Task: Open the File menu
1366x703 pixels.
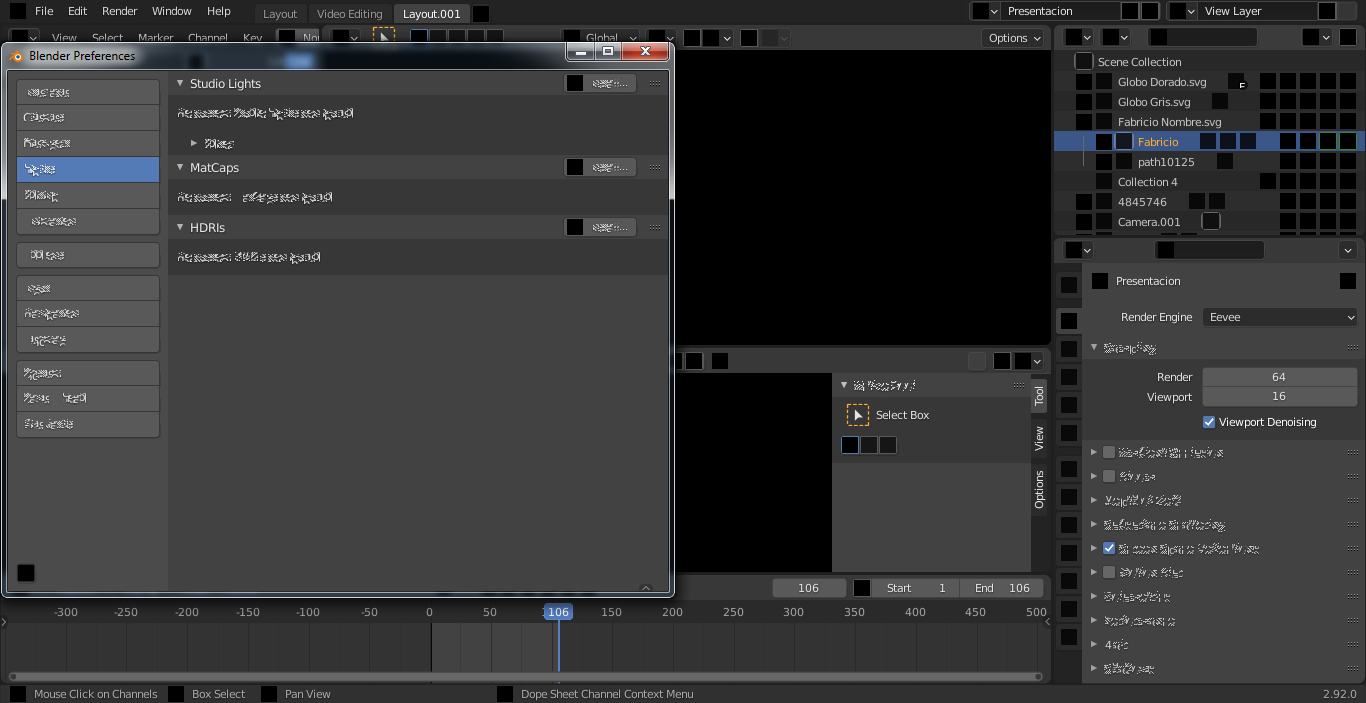Action: 44,11
